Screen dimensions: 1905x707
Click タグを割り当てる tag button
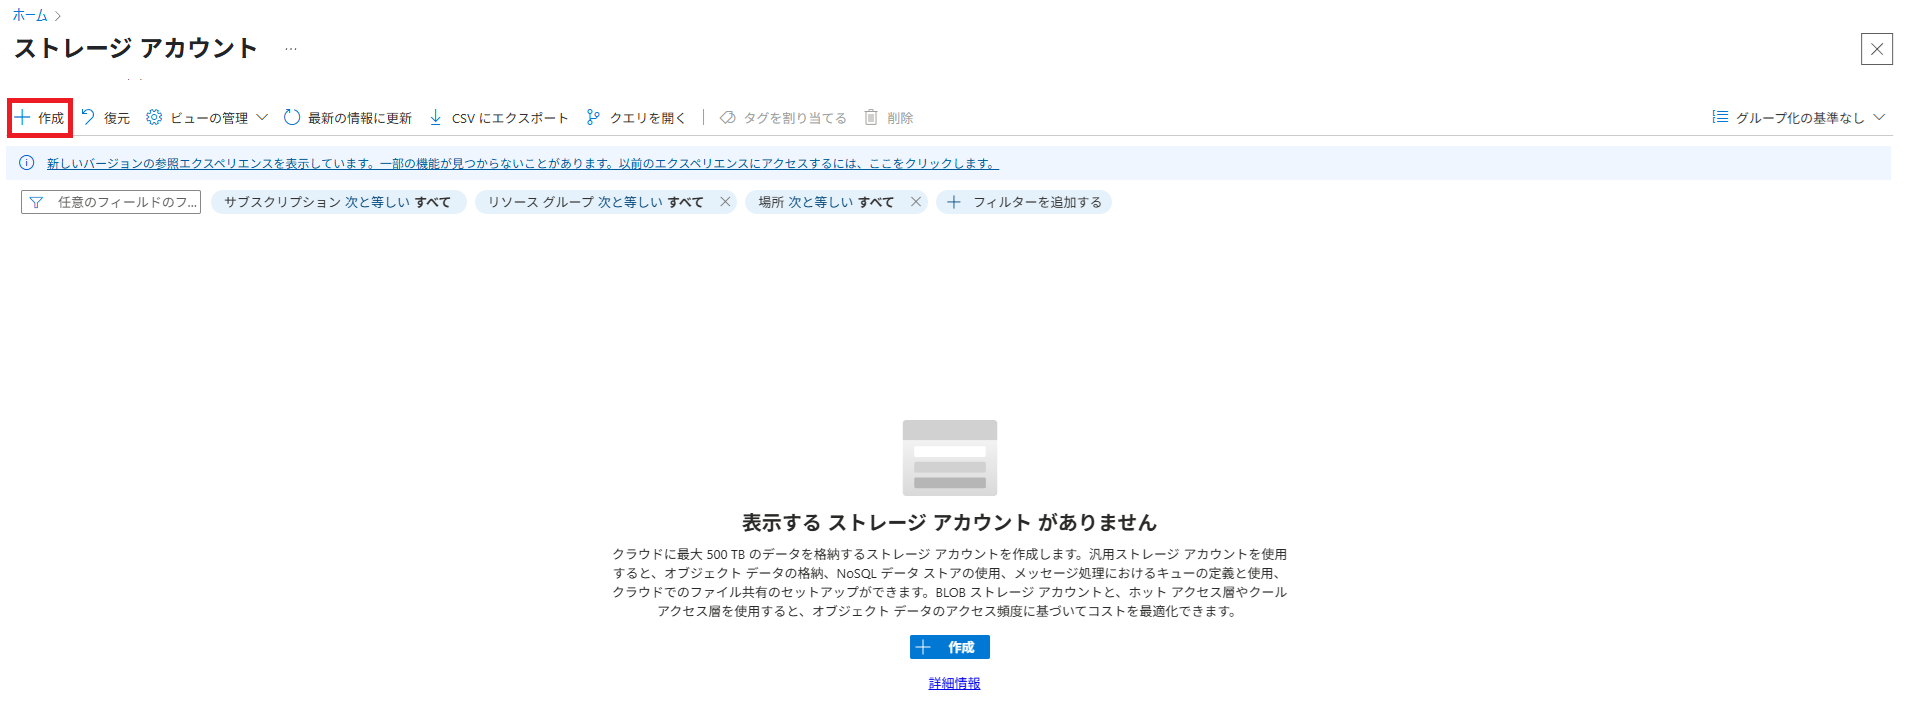(783, 118)
